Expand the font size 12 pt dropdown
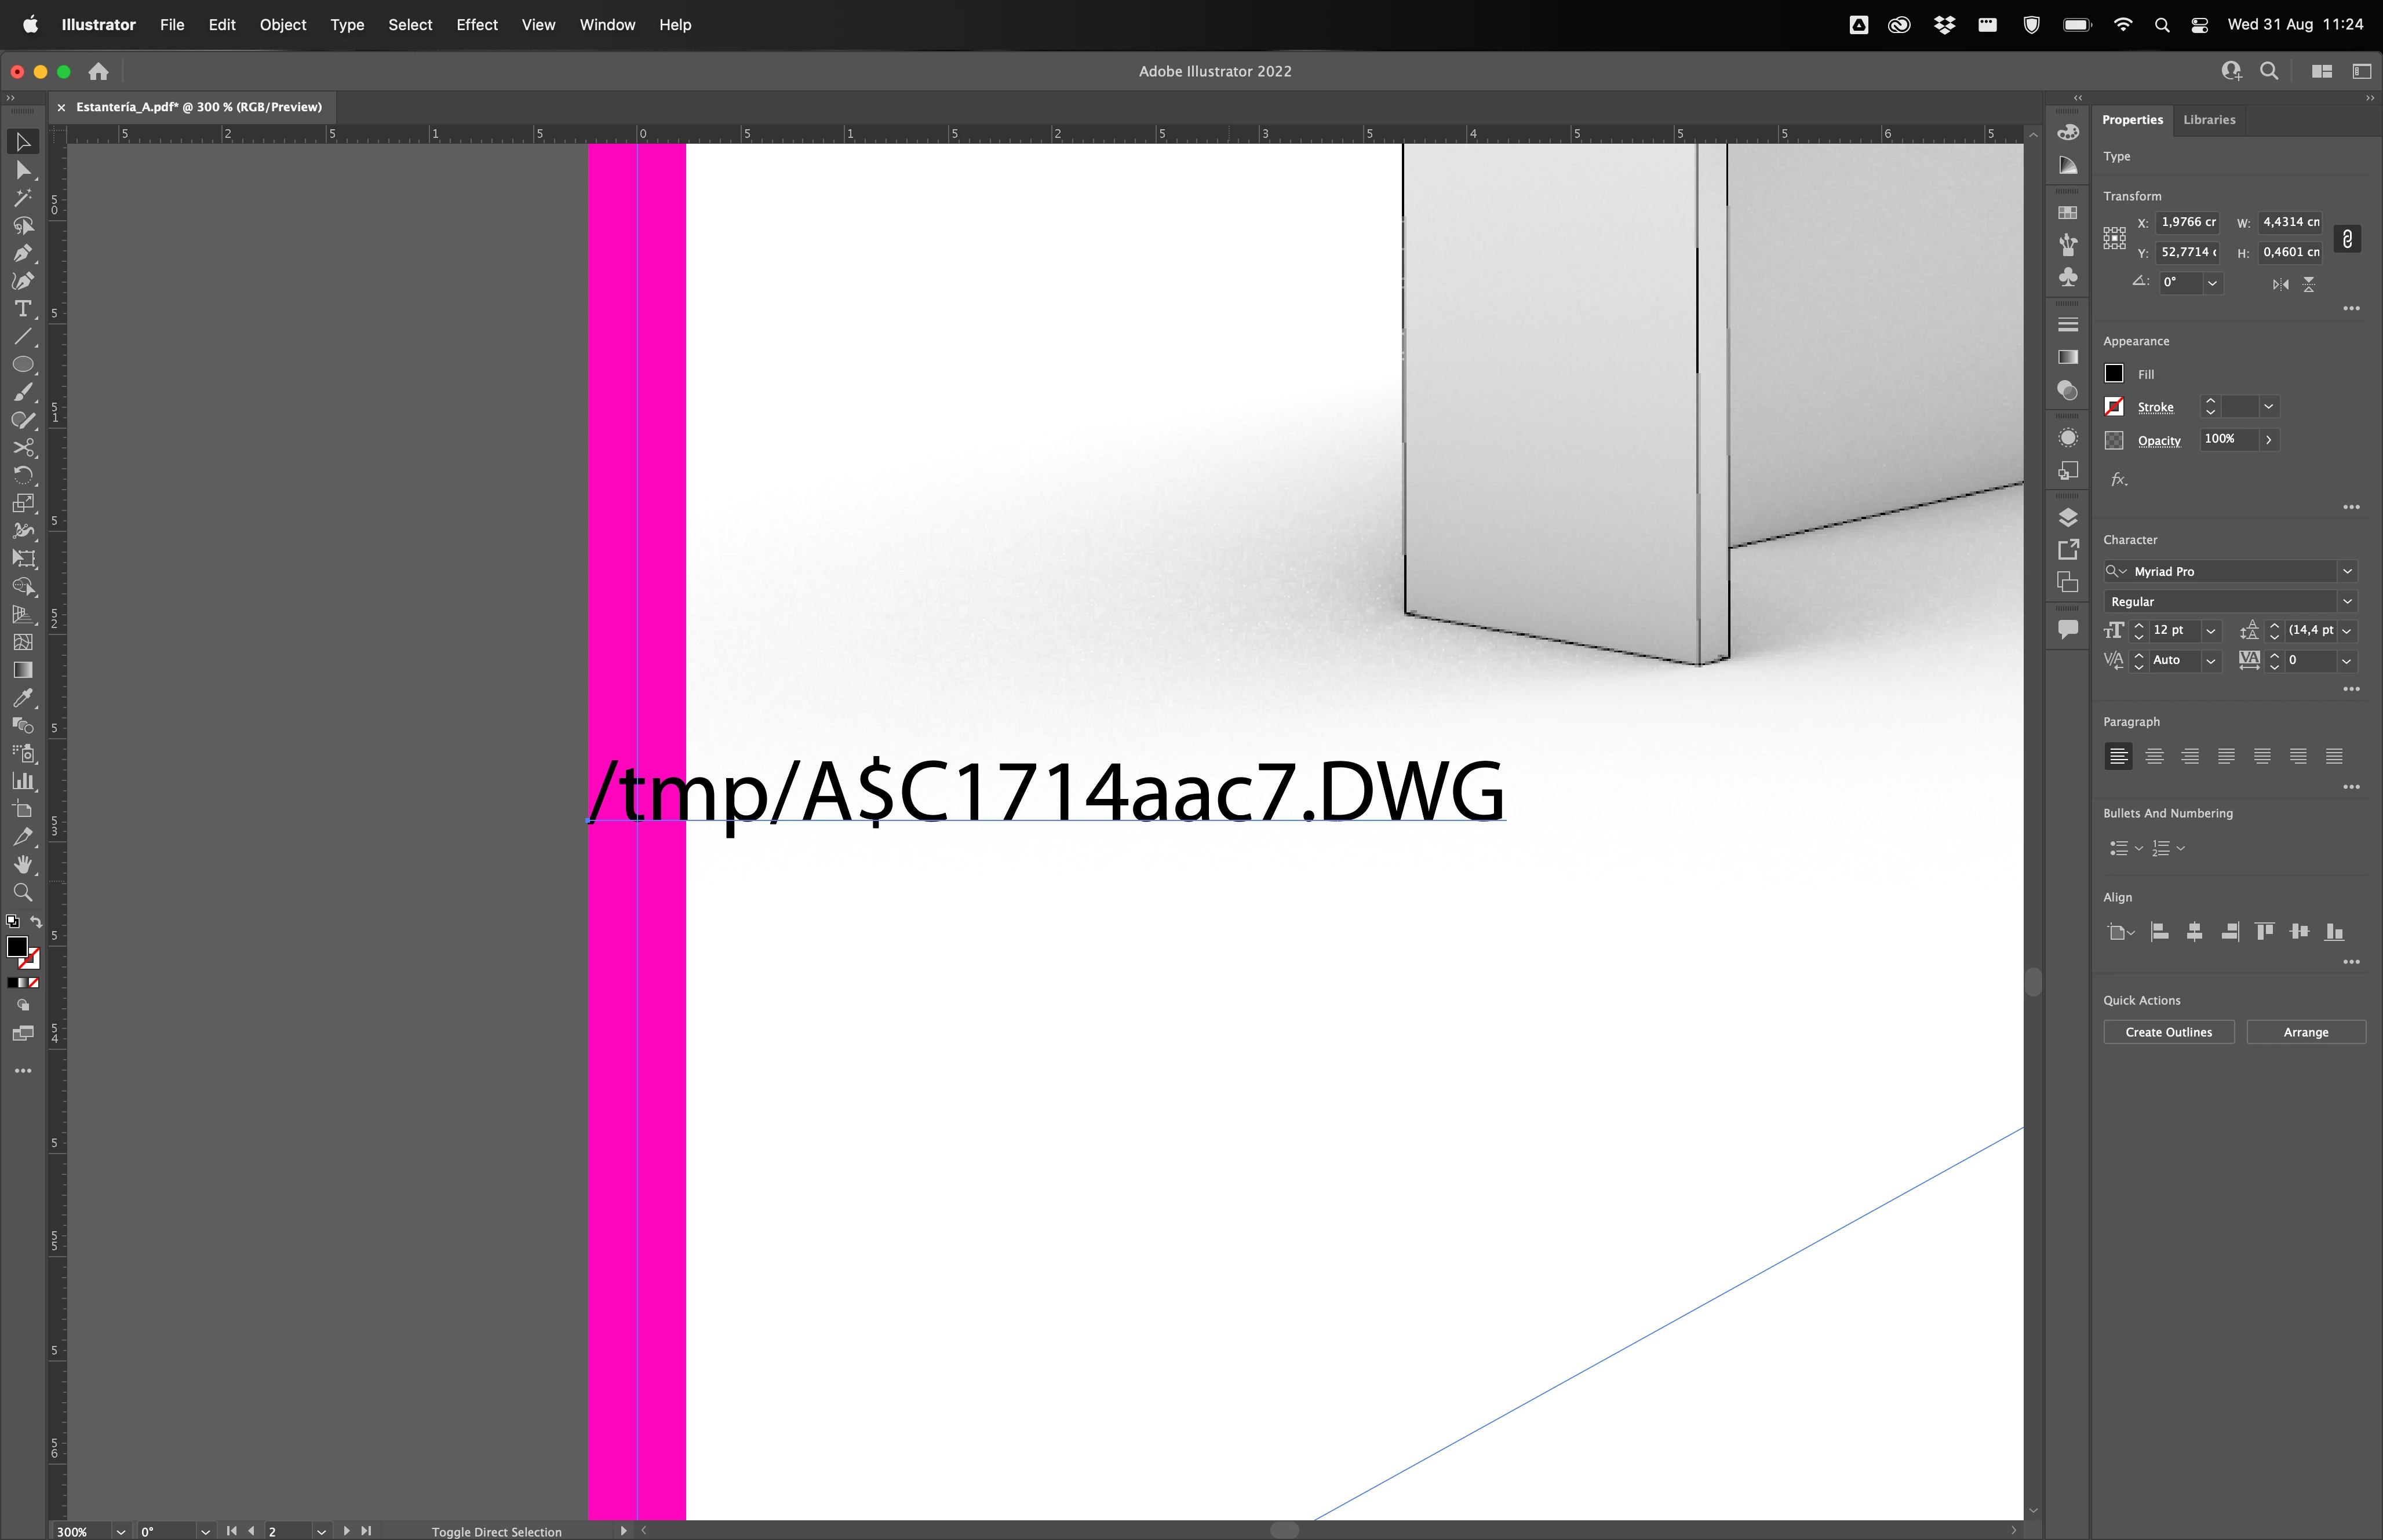This screenshot has height=1540, width=2383. click(x=2211, y=631)
